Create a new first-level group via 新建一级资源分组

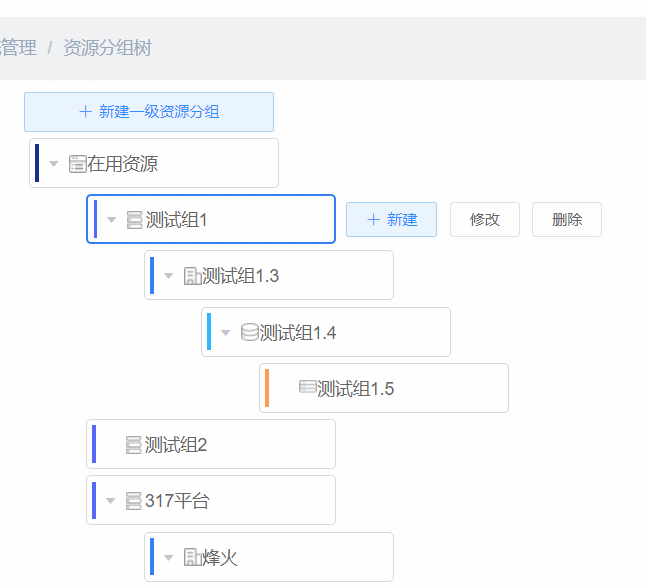click(149, 112)
